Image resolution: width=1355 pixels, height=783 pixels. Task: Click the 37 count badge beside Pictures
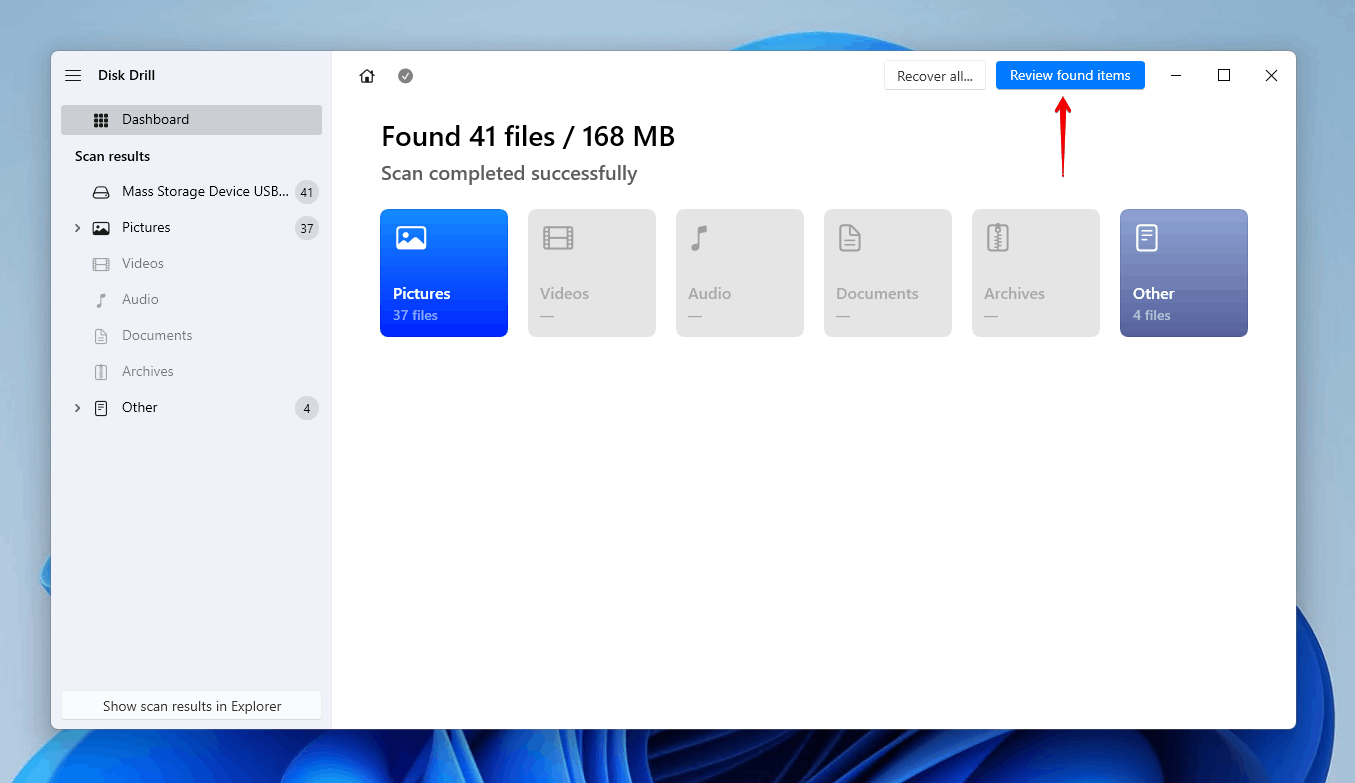[x=307, y=228]
